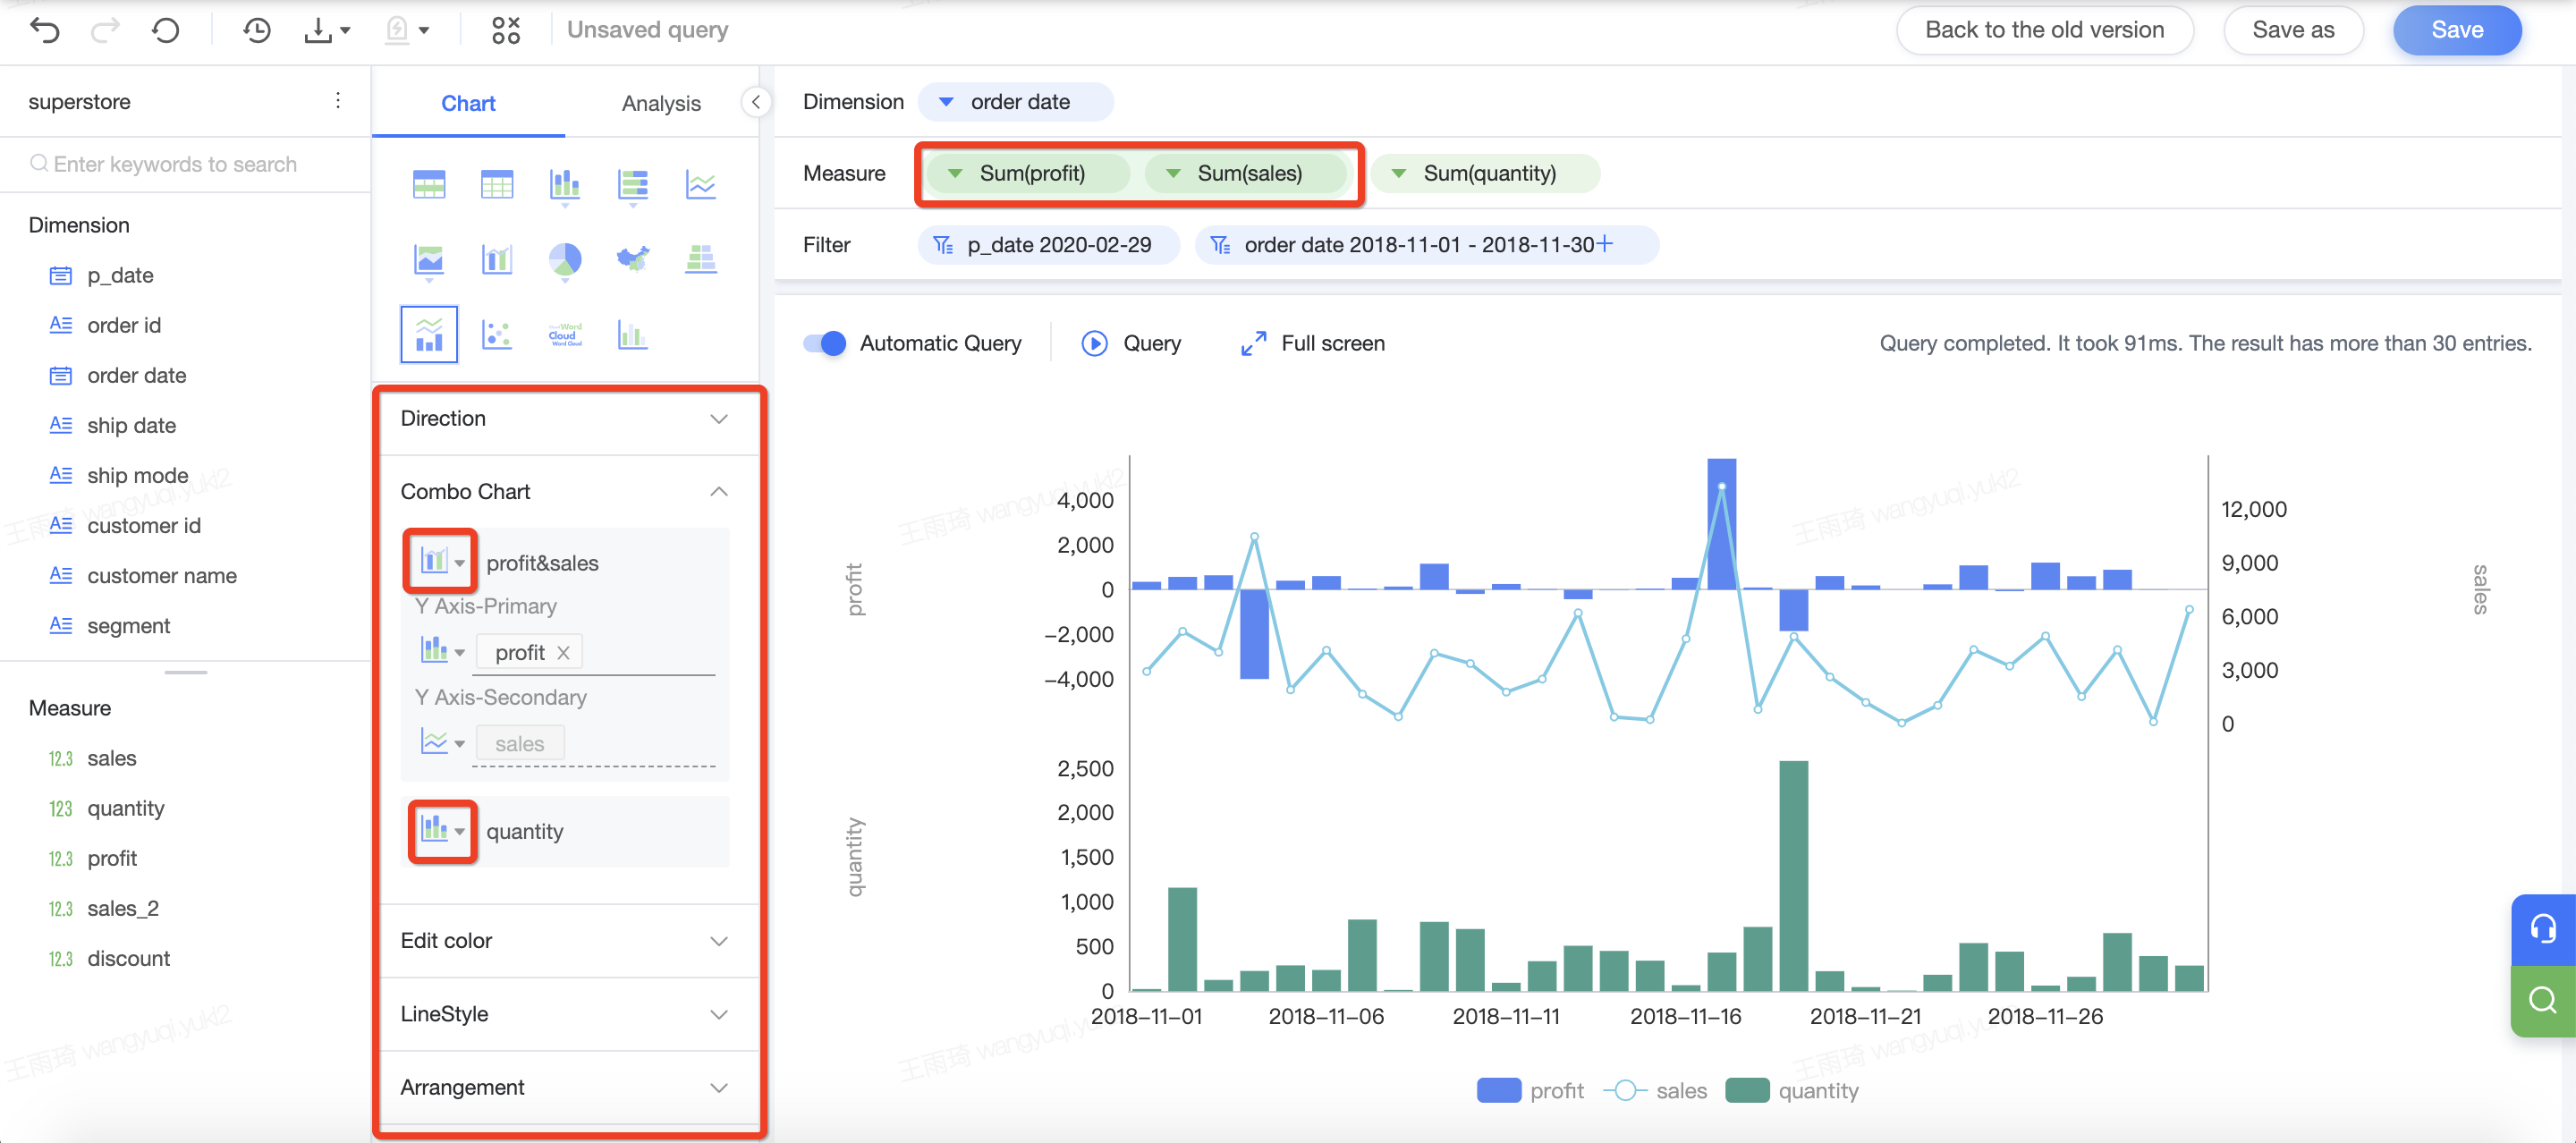Toggle the Automatic Query switch
Screen dimensions: 2576x1143
pos(824,343)
